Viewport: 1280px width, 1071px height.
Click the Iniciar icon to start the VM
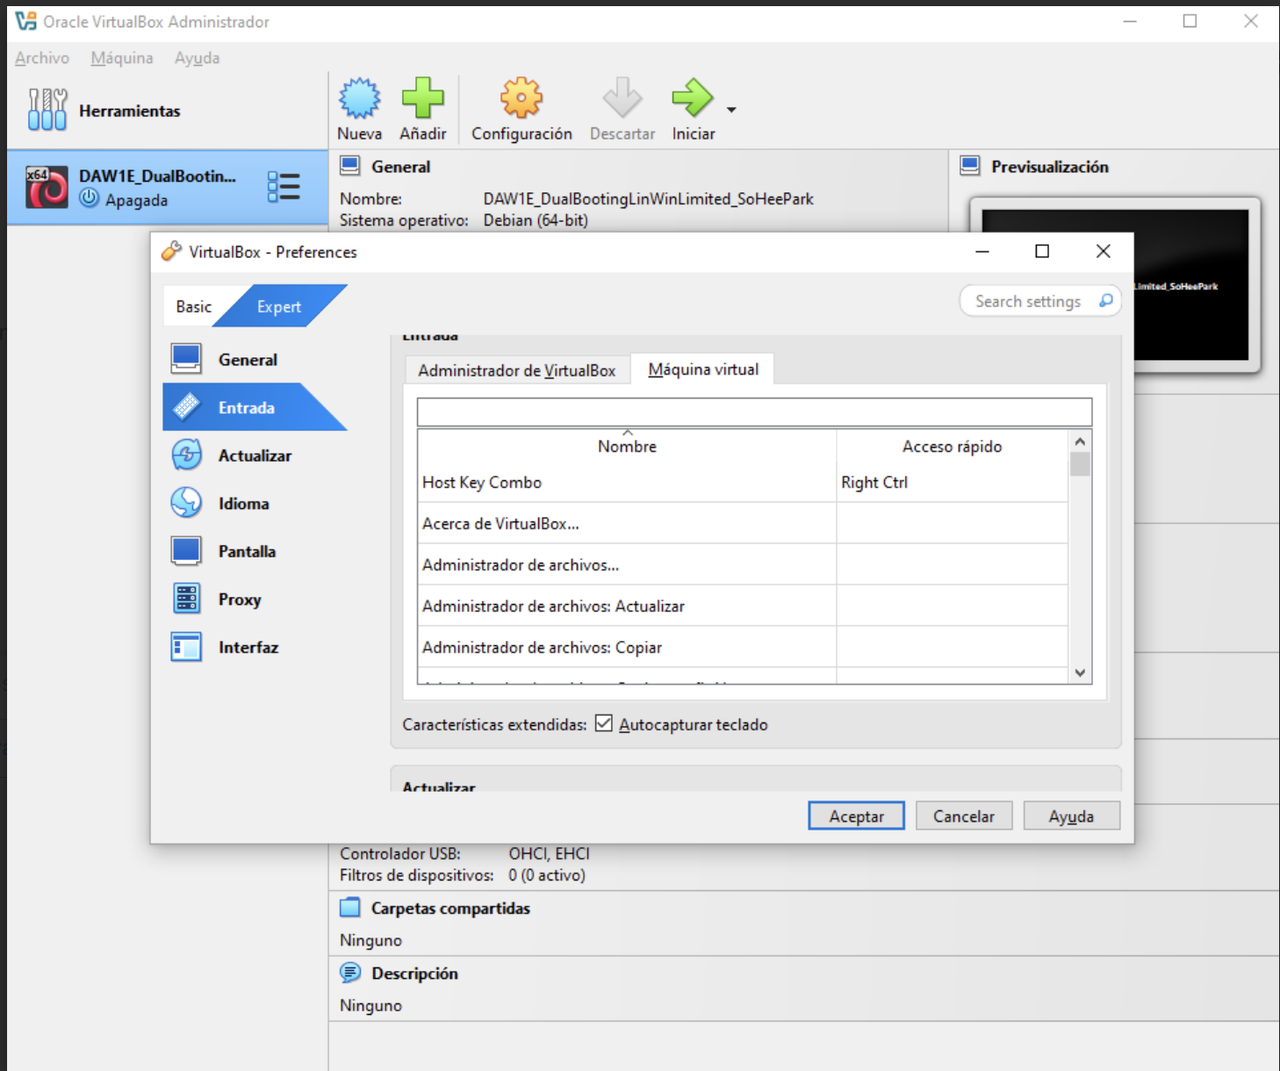692,98
